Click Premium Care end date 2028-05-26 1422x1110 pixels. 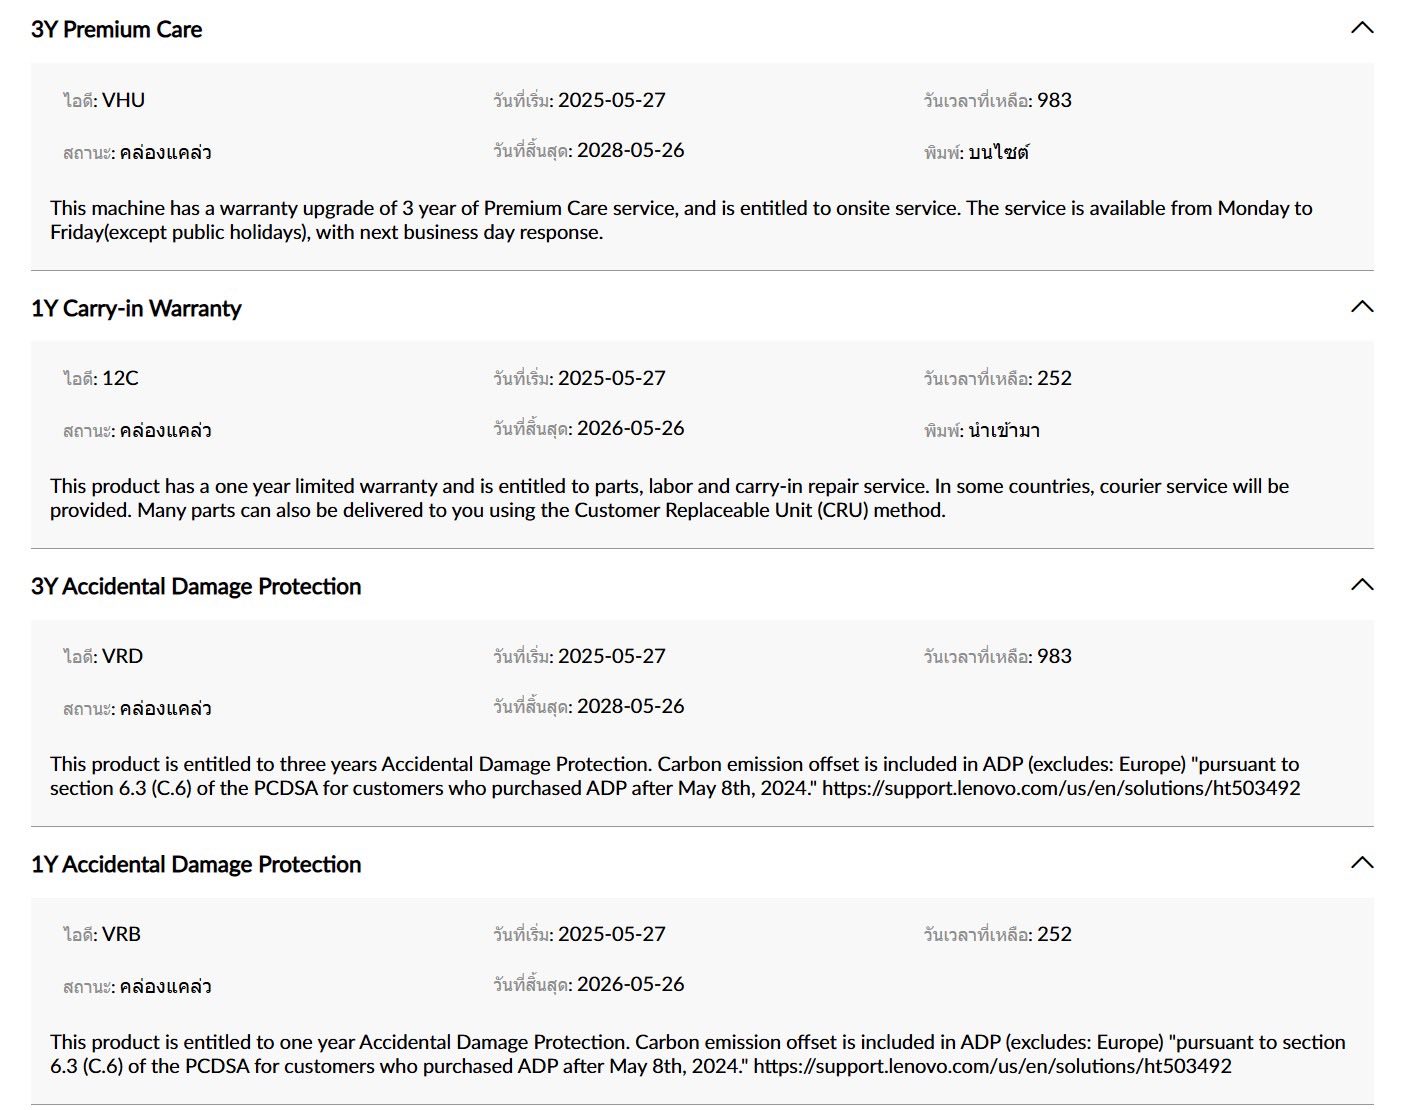631,150
